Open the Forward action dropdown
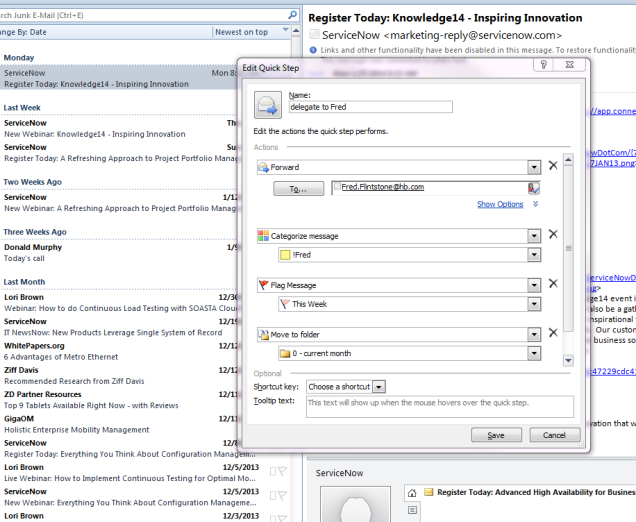The width and height of the screenshot is (636, 522). (x=535, y=167)
